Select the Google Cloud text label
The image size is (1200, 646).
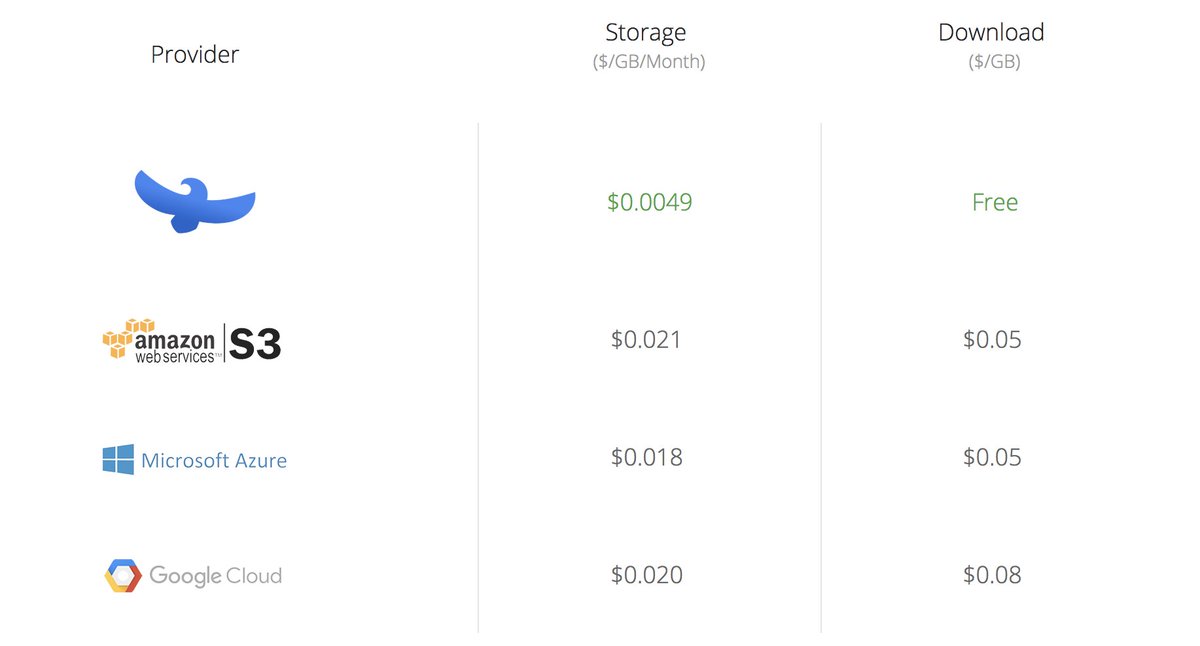[x=215, y=576]
